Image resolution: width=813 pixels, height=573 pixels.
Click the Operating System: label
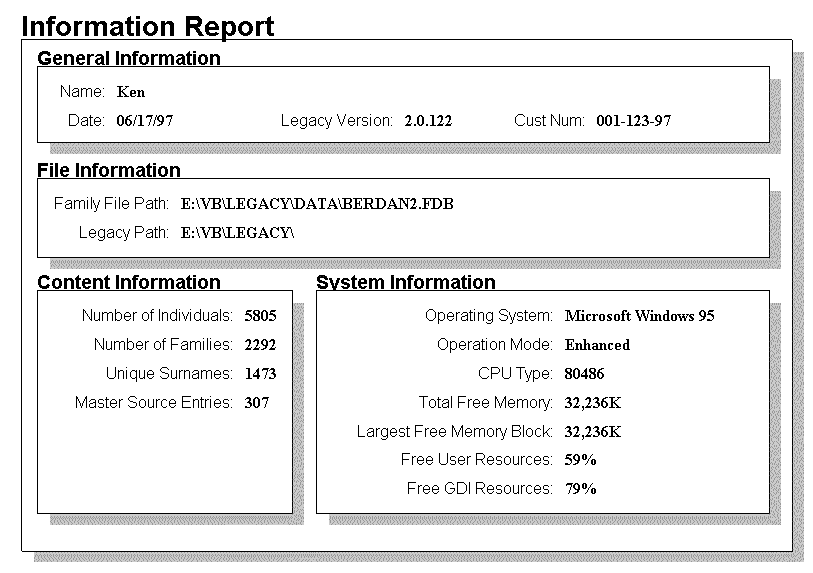point(489,315)
